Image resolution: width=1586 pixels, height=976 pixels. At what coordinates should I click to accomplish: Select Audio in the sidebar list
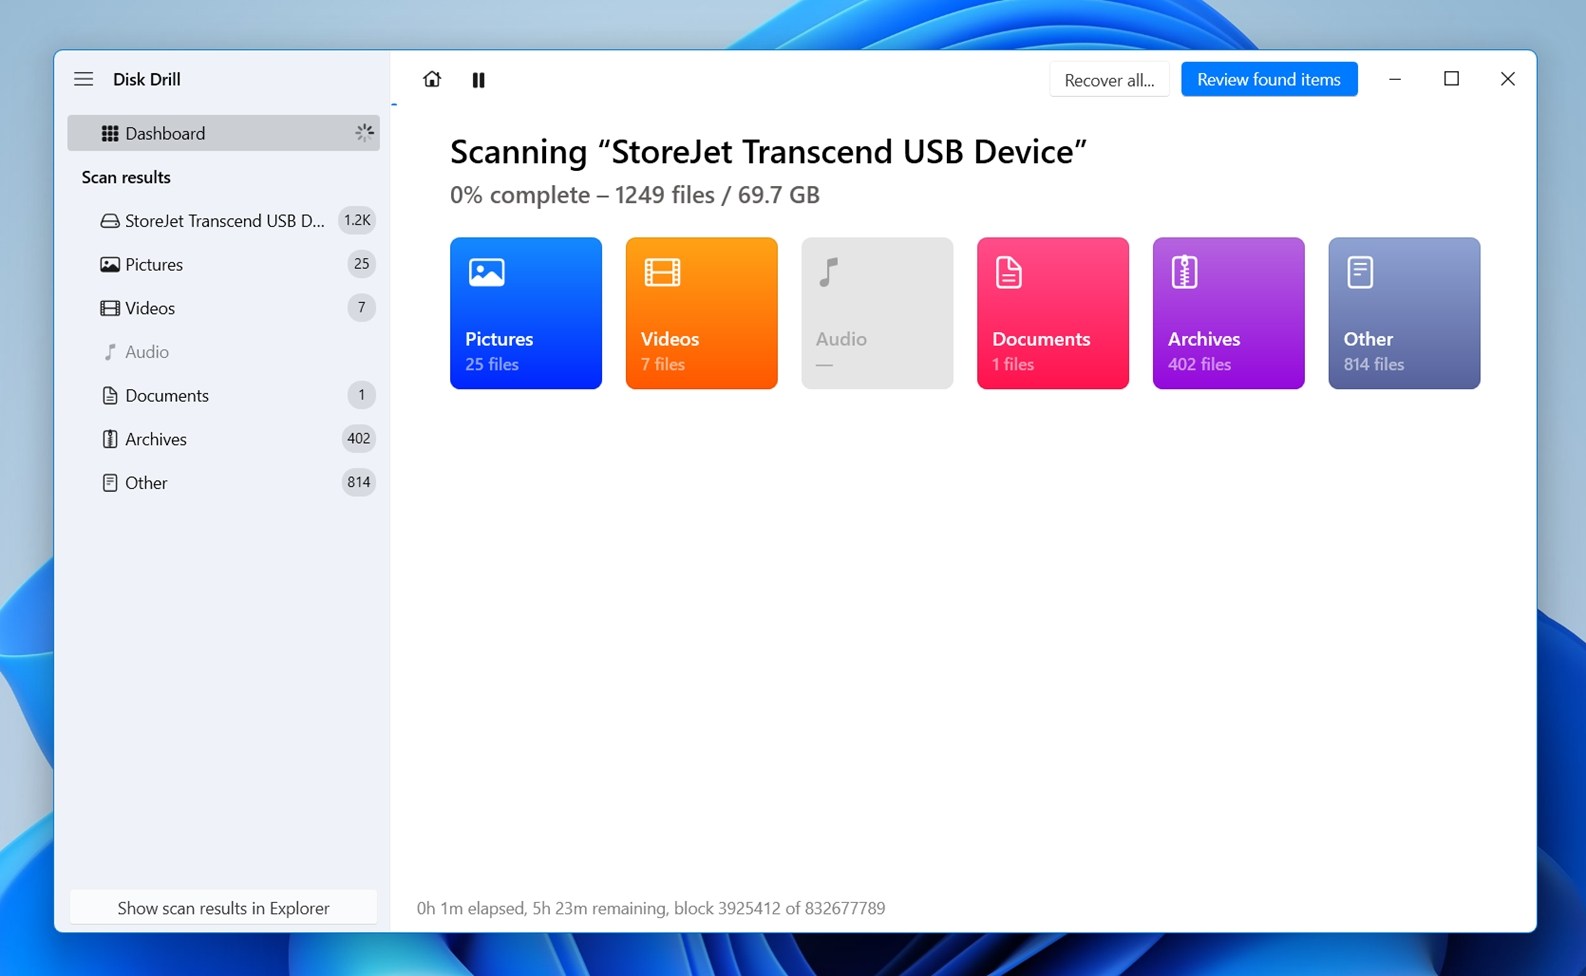pos(147,352)
